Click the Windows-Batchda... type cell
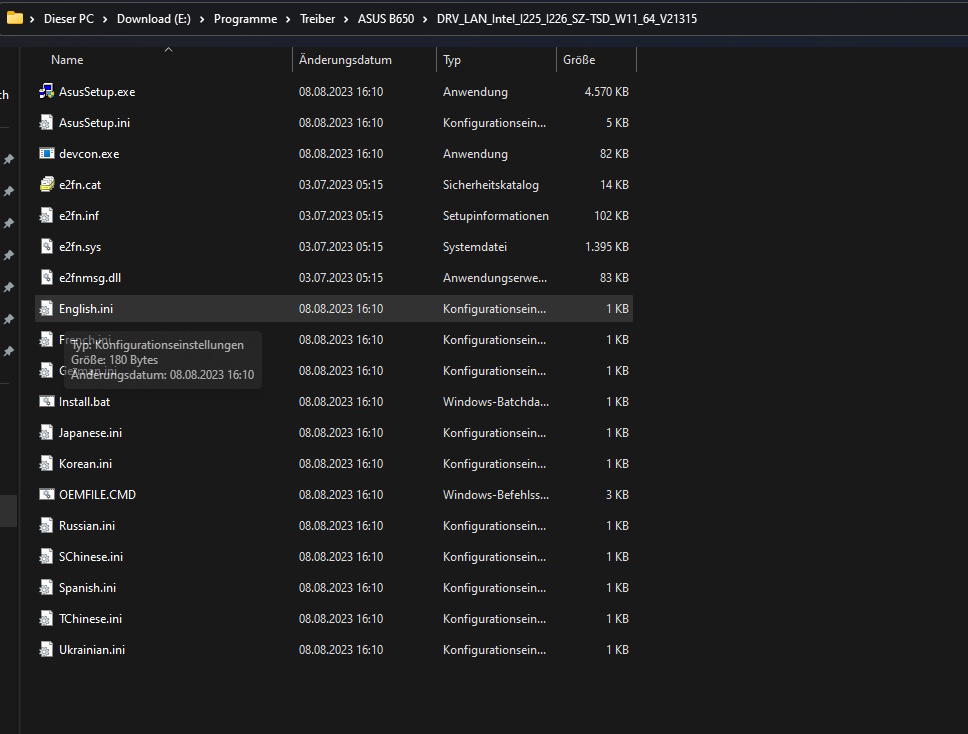 click(495, 402)
